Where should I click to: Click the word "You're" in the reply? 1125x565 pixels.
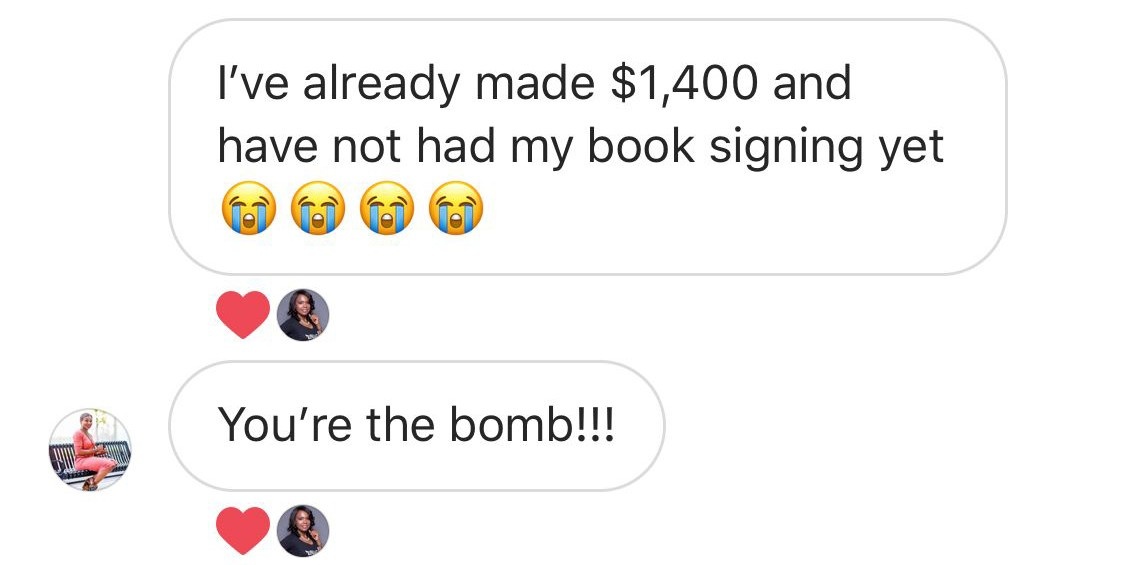click(x=285, y=424)
